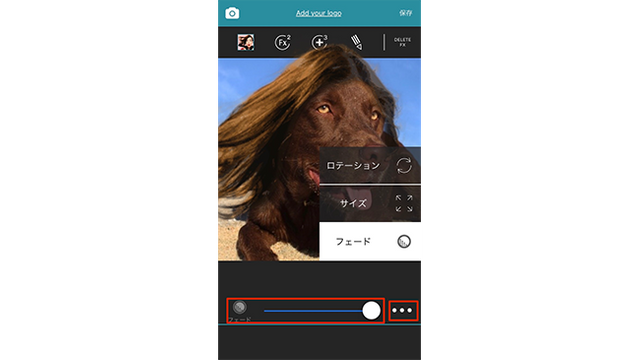Screen dimensions: 640x360
Task: Select the photo thumbnail in toolbar
Action: coord(246,42)
